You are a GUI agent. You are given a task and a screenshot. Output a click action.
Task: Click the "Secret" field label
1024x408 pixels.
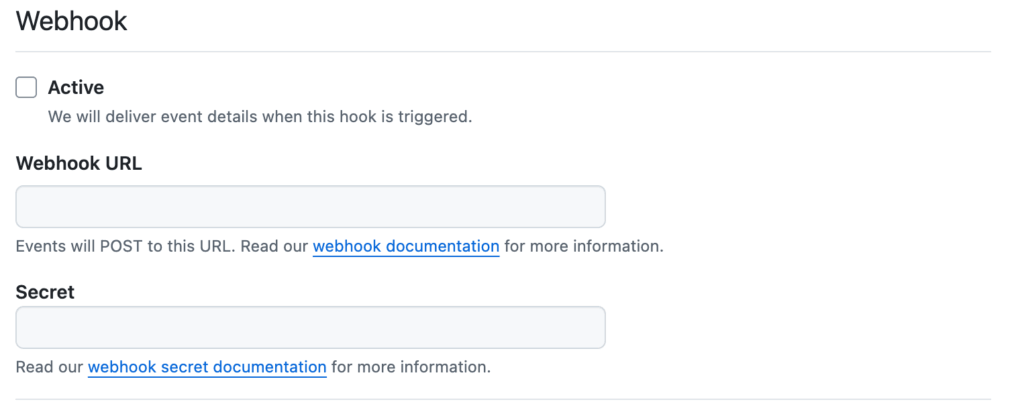(x=45, y=292)
